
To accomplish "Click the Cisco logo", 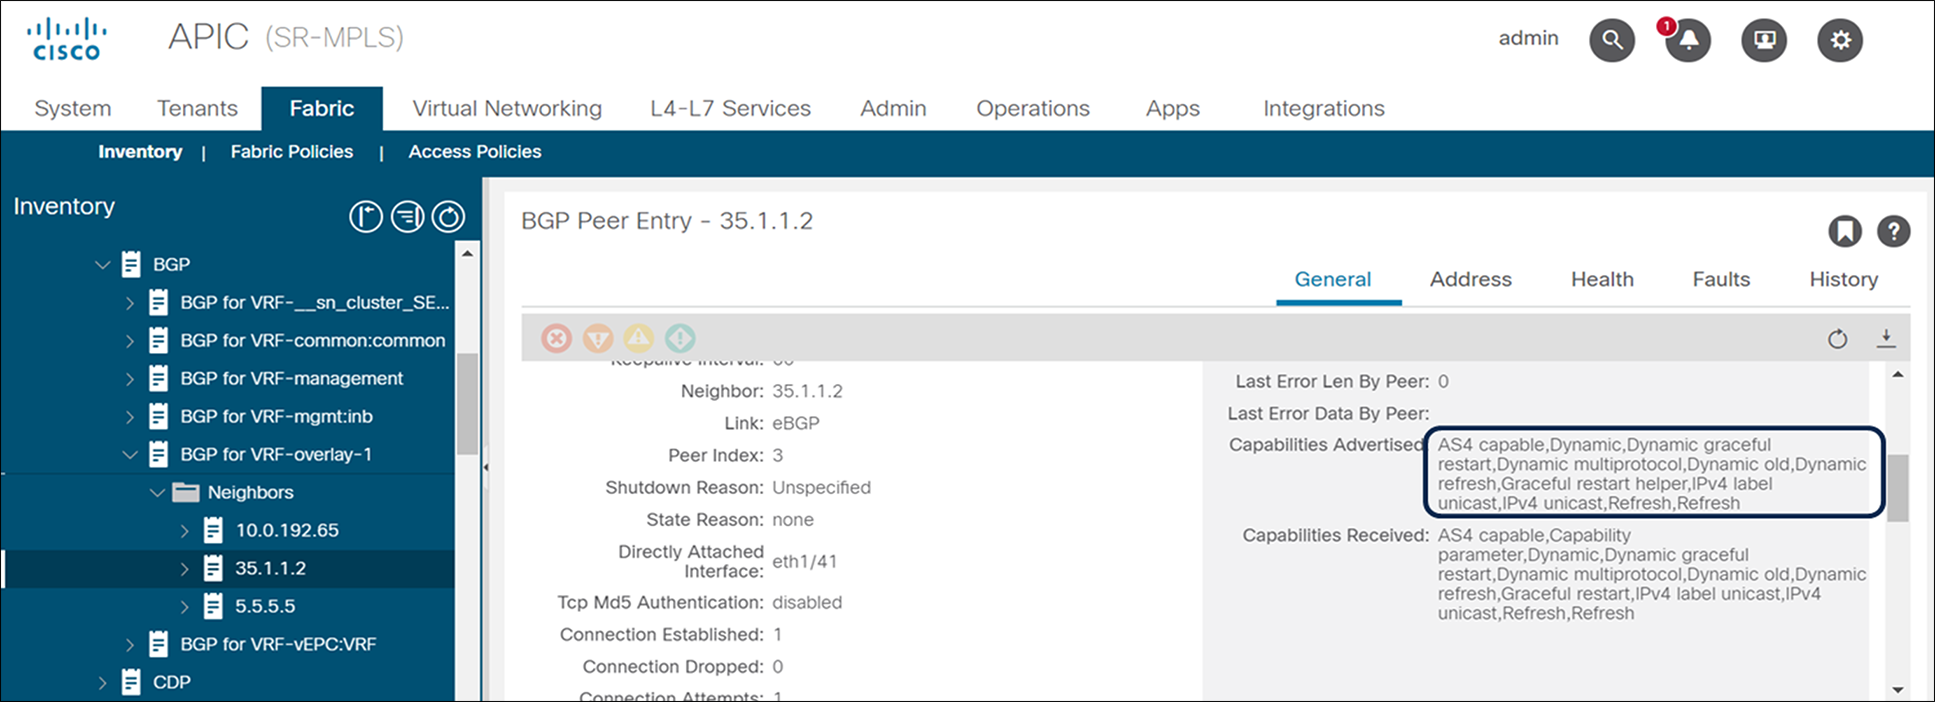I will [x=67, y=38].
